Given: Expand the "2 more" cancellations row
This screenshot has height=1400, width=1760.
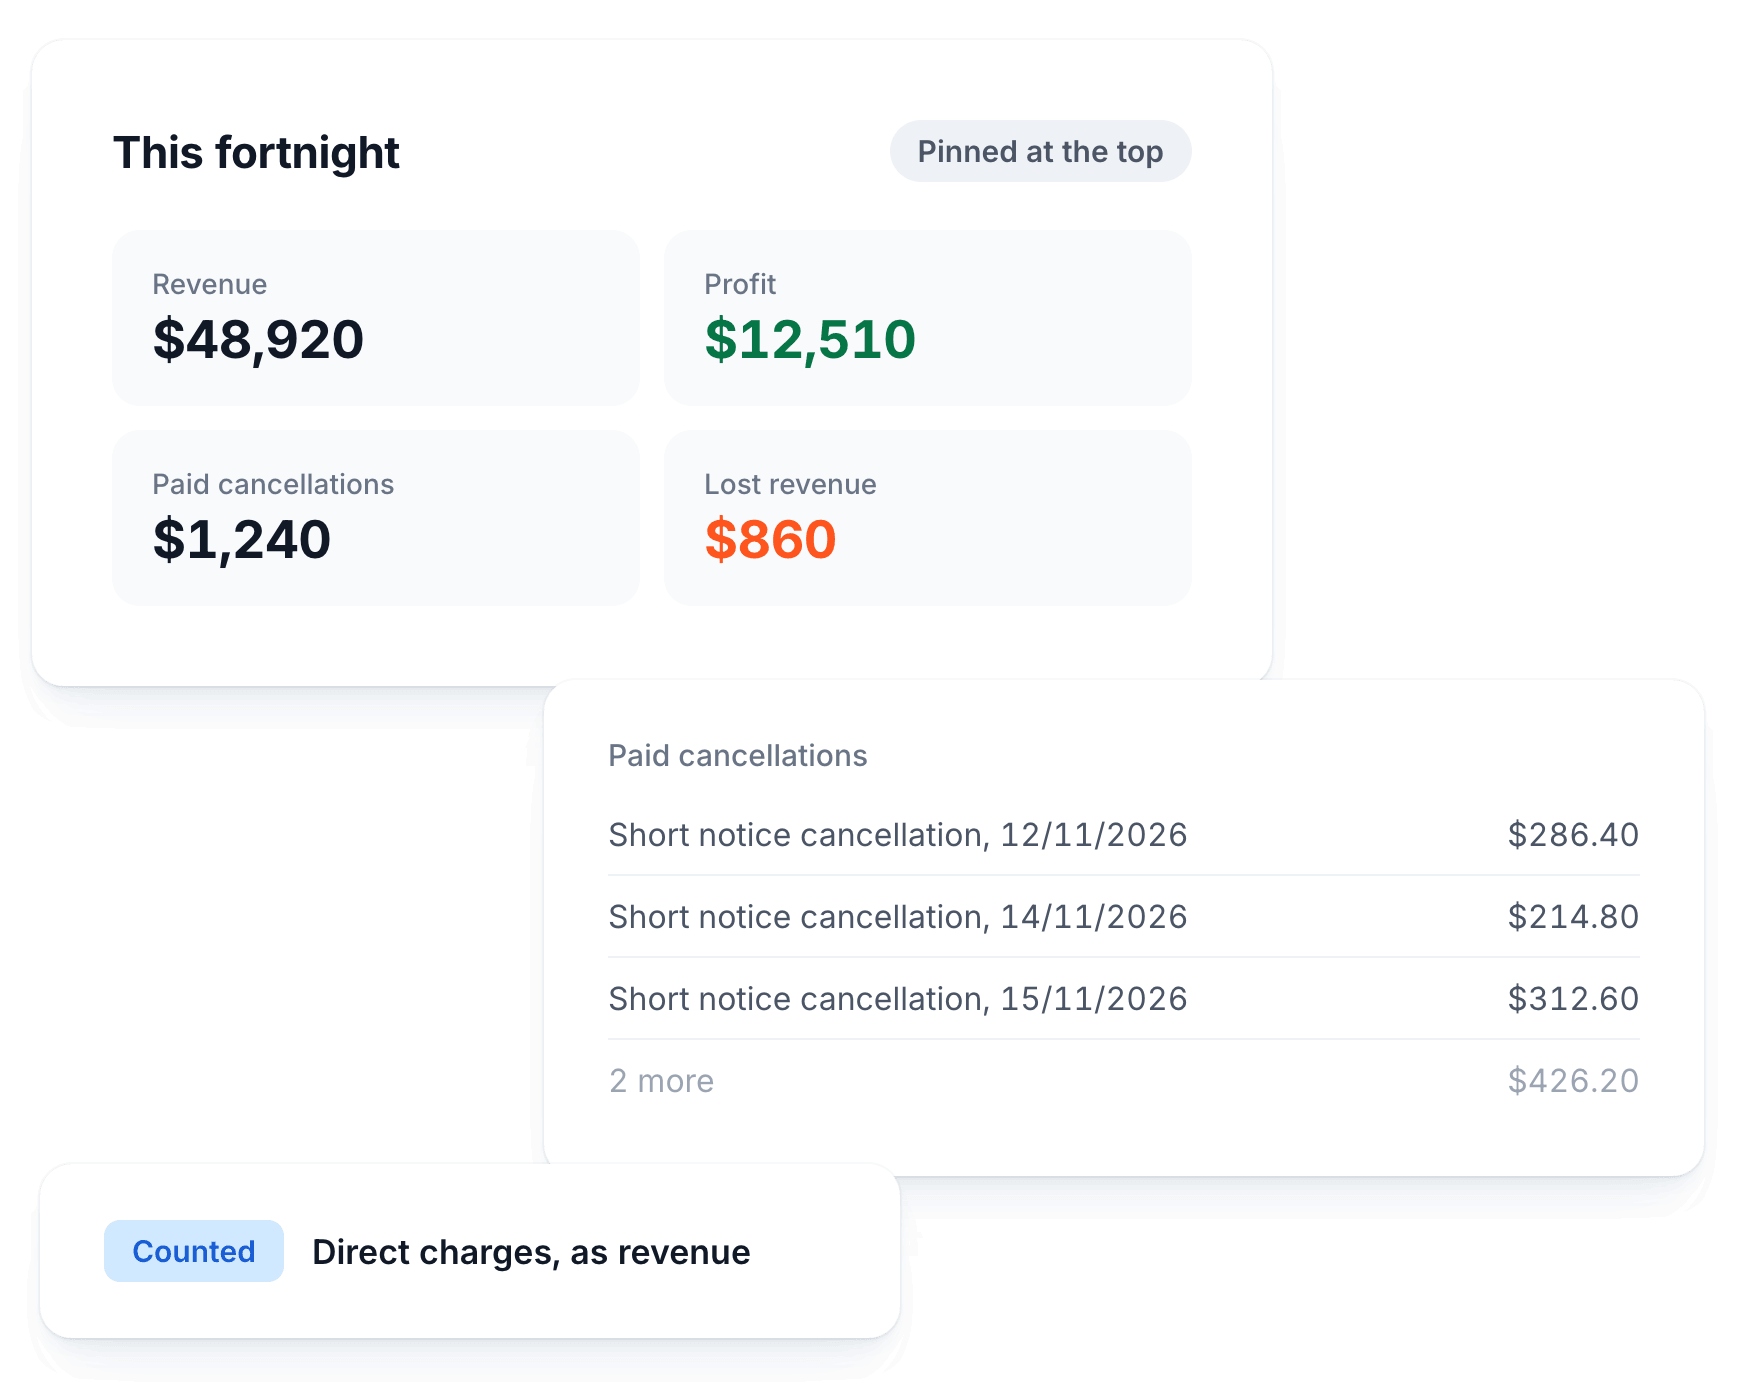Looking at the screenshot, I should click(1124, 1080).
